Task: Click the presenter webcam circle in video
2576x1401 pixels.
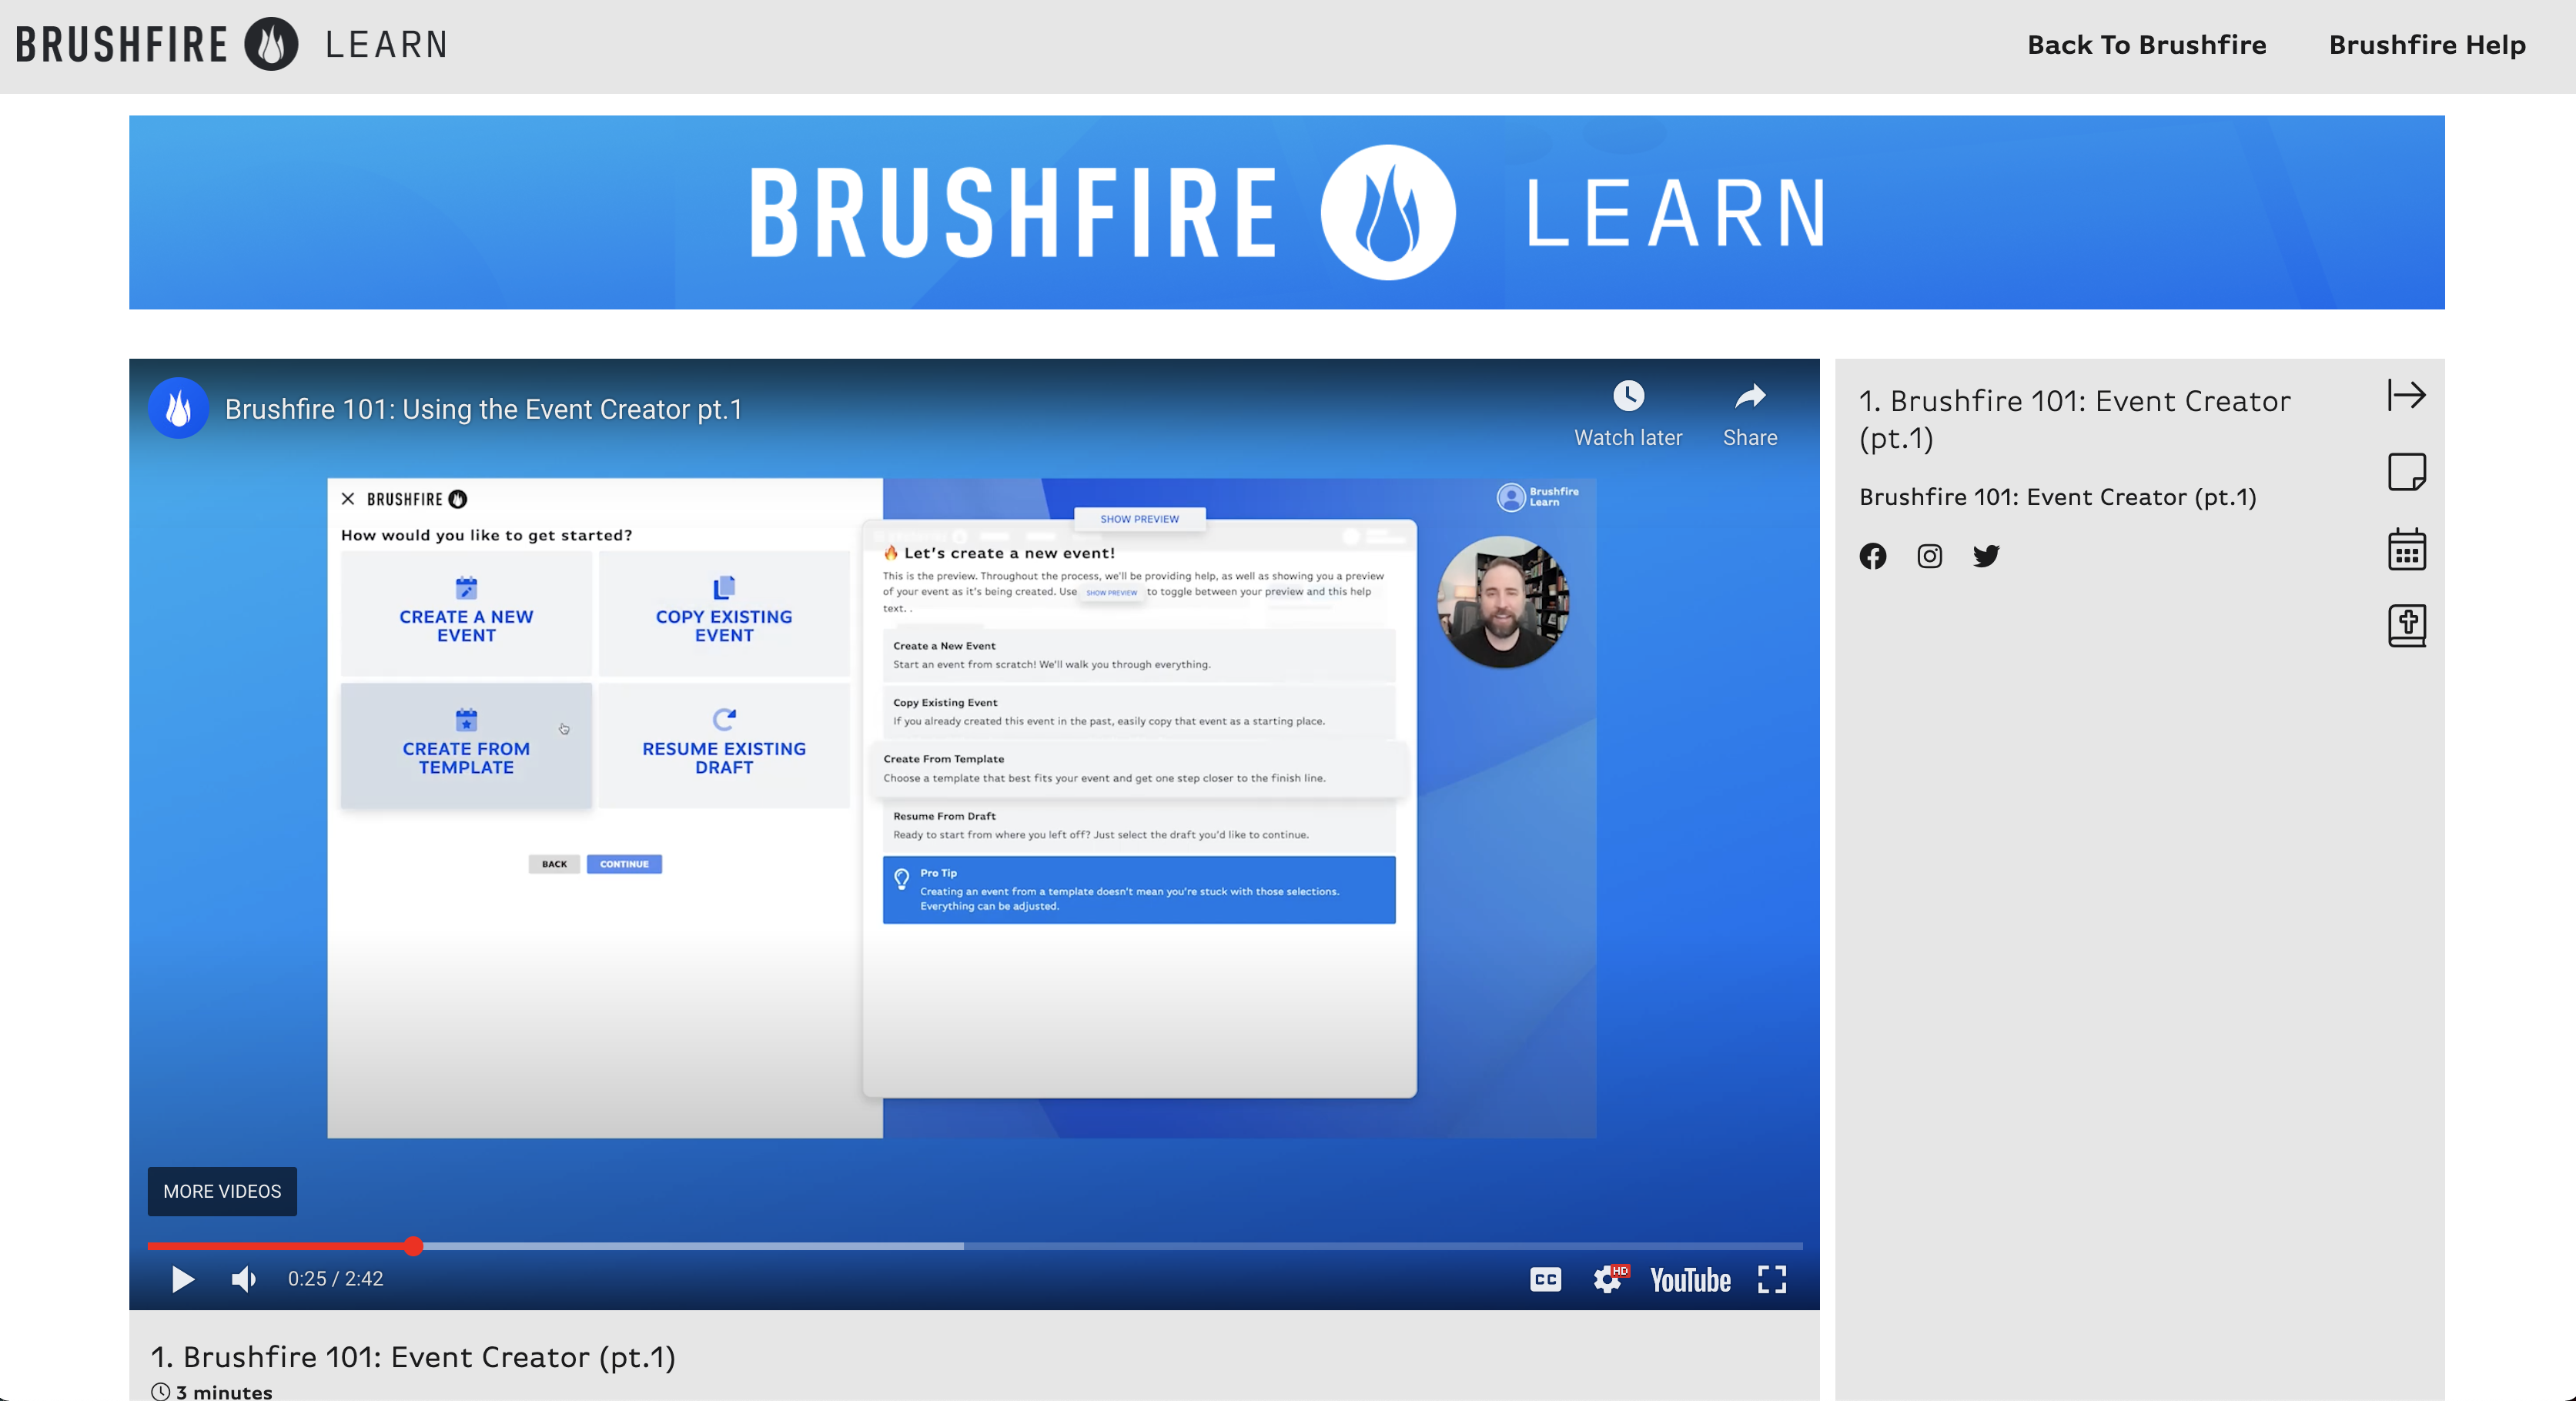Action: click(x=1502, y=602)
